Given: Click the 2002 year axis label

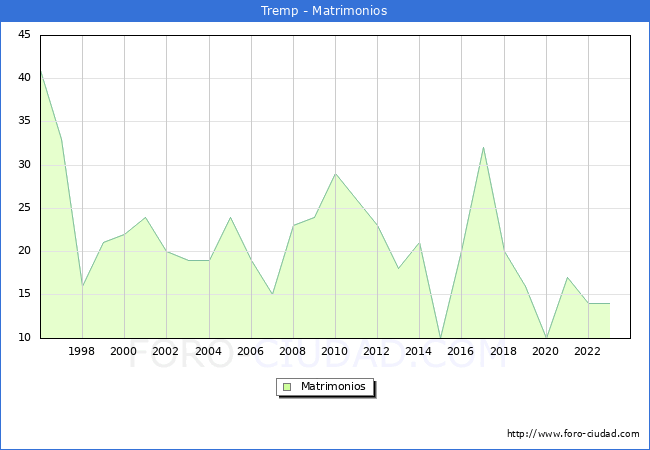Looking at the screenshot, I should [166, 351].
